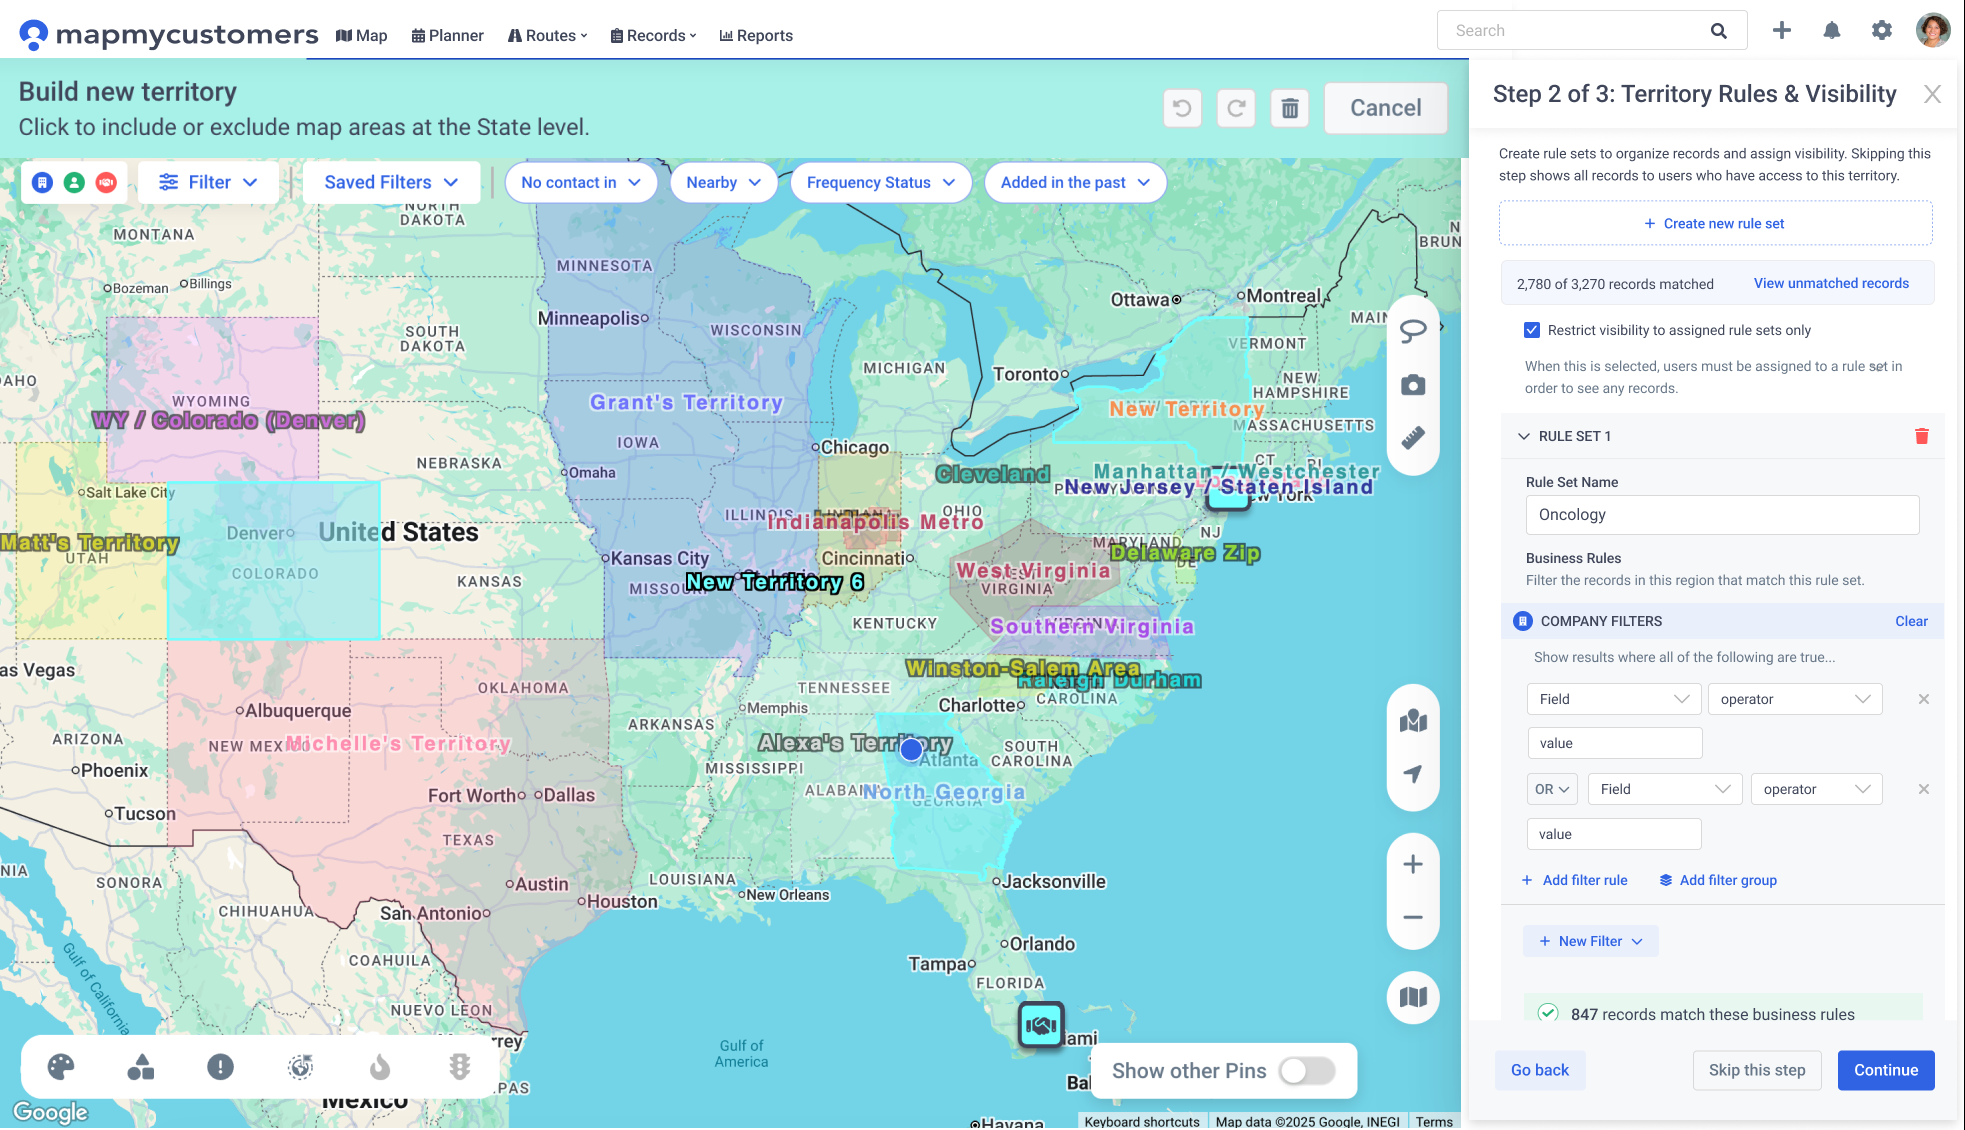
Task: Open Frequency Status dropdown
Action: click(x=881, y=182)
